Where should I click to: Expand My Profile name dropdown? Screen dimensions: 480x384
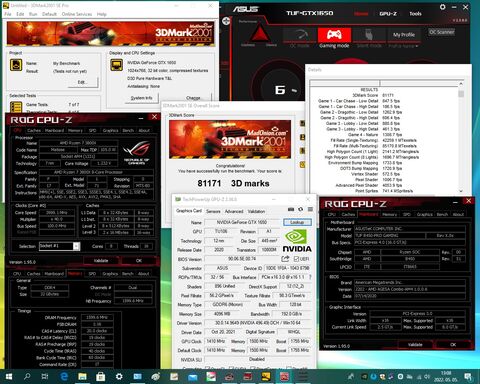(x=403, y=46)
